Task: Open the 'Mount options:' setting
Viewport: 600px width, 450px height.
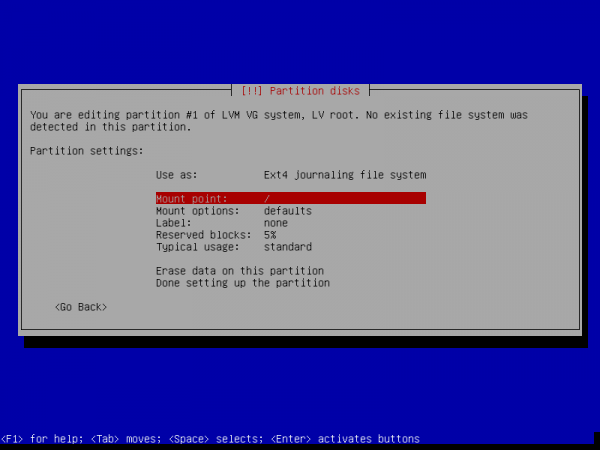Action: click(197, 211)
